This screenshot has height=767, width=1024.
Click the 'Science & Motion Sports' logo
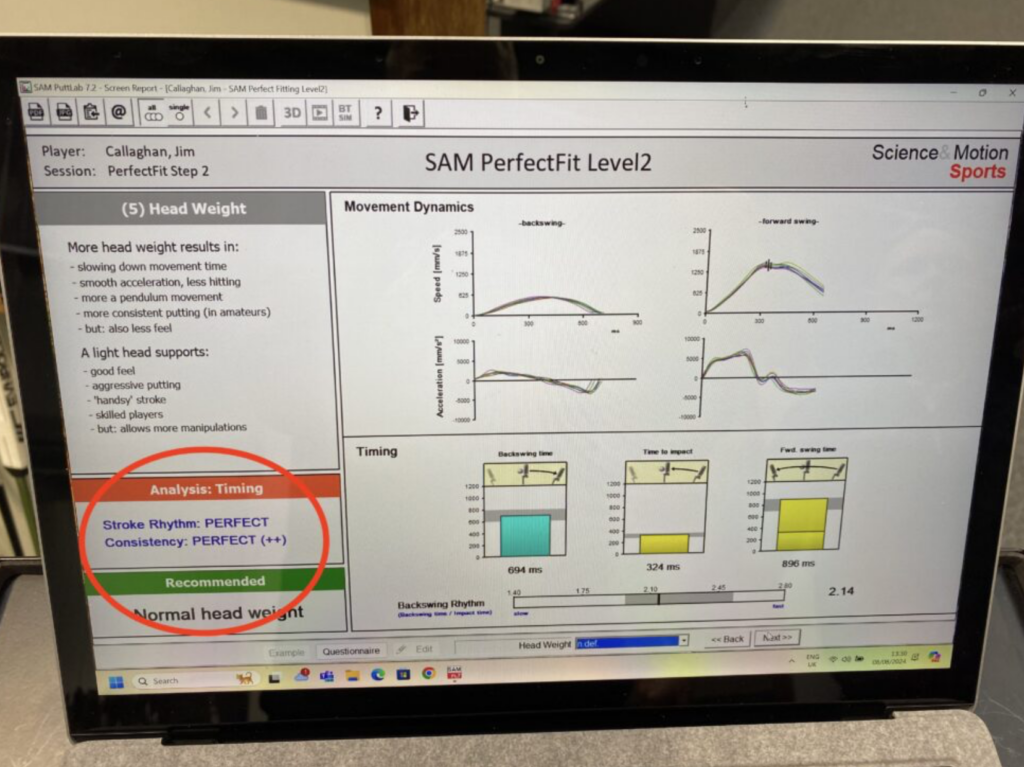point(940,161)
